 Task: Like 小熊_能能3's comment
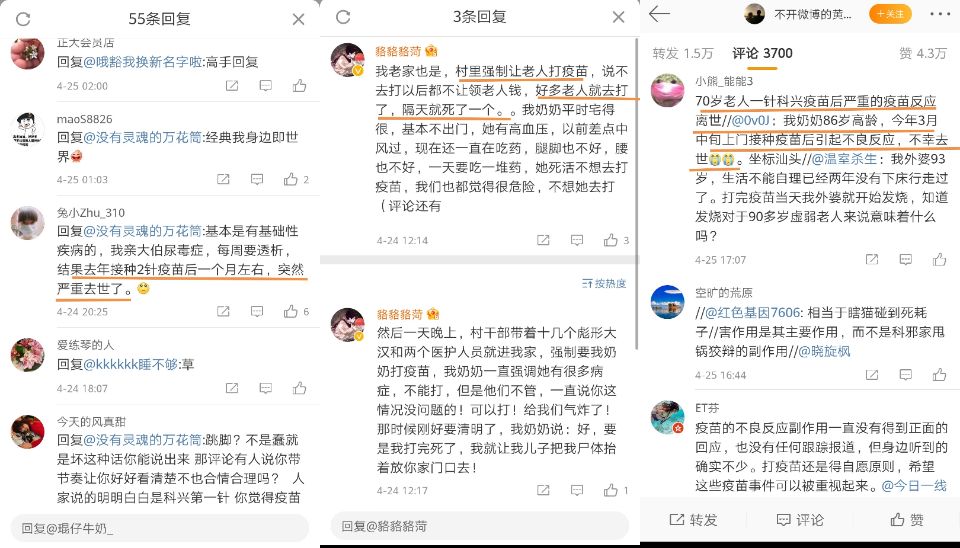coord(939,260)
